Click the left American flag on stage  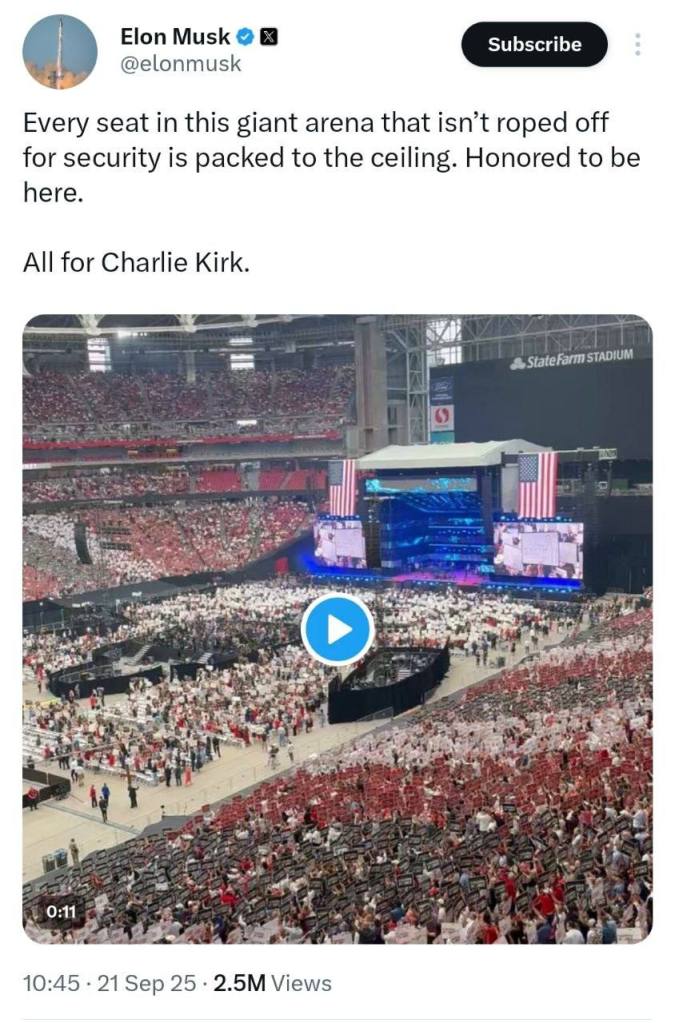point(342,487)
